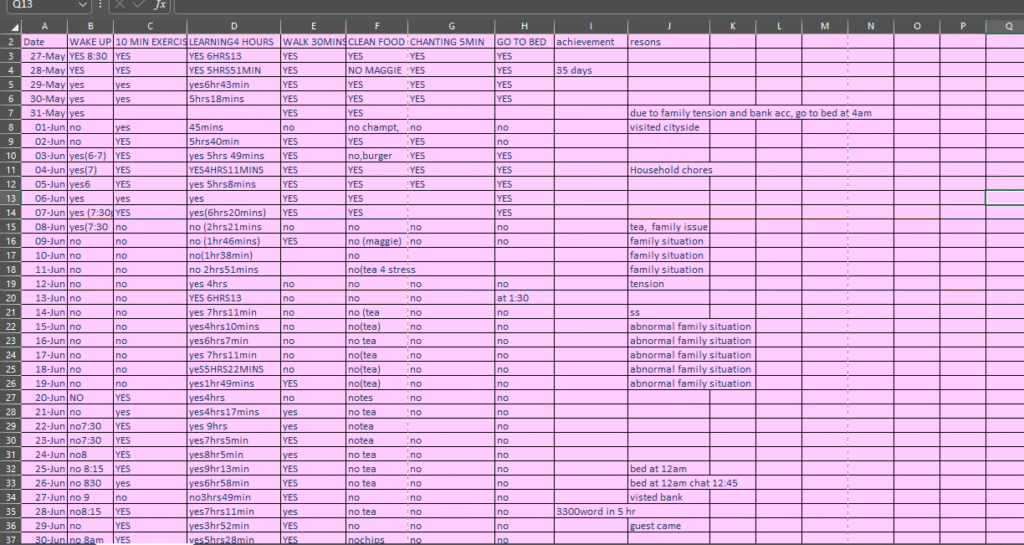Open the Name Box dropdown arrow

(x=84, y=5)
